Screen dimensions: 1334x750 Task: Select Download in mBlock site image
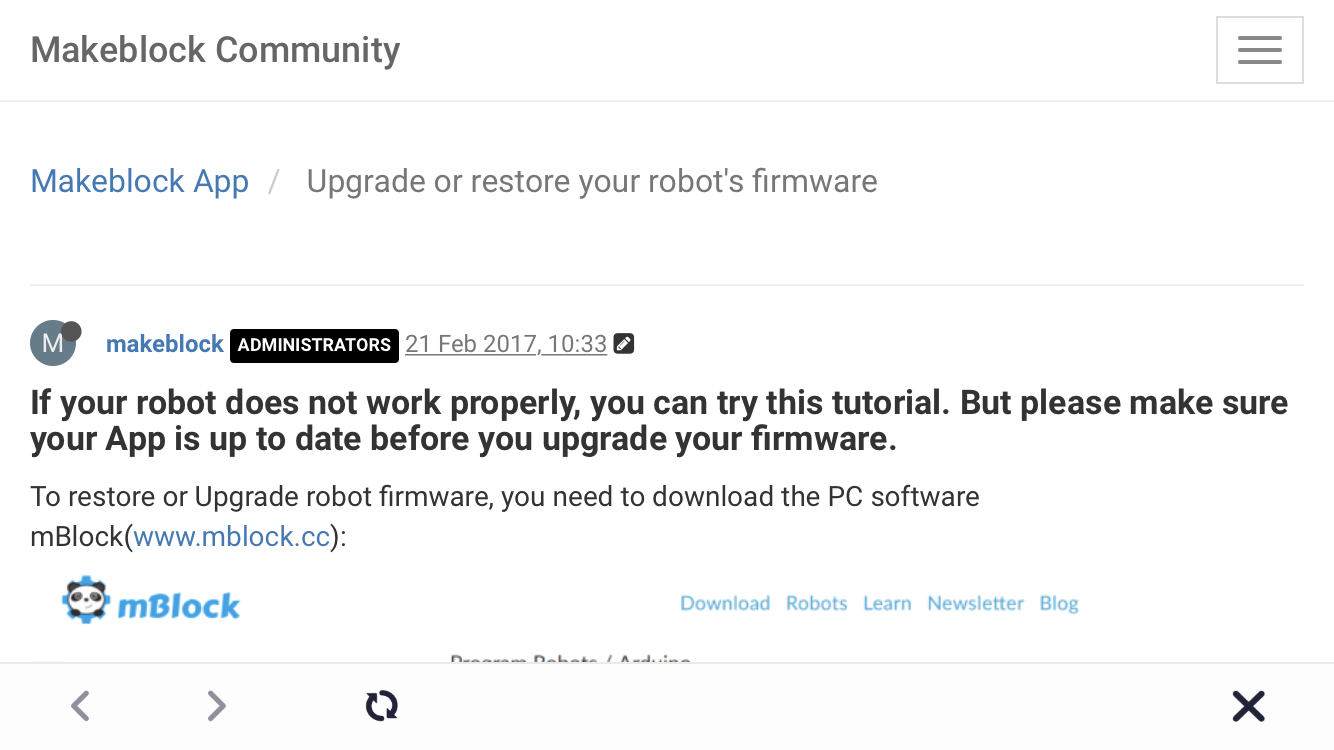[x=725, y=603]
